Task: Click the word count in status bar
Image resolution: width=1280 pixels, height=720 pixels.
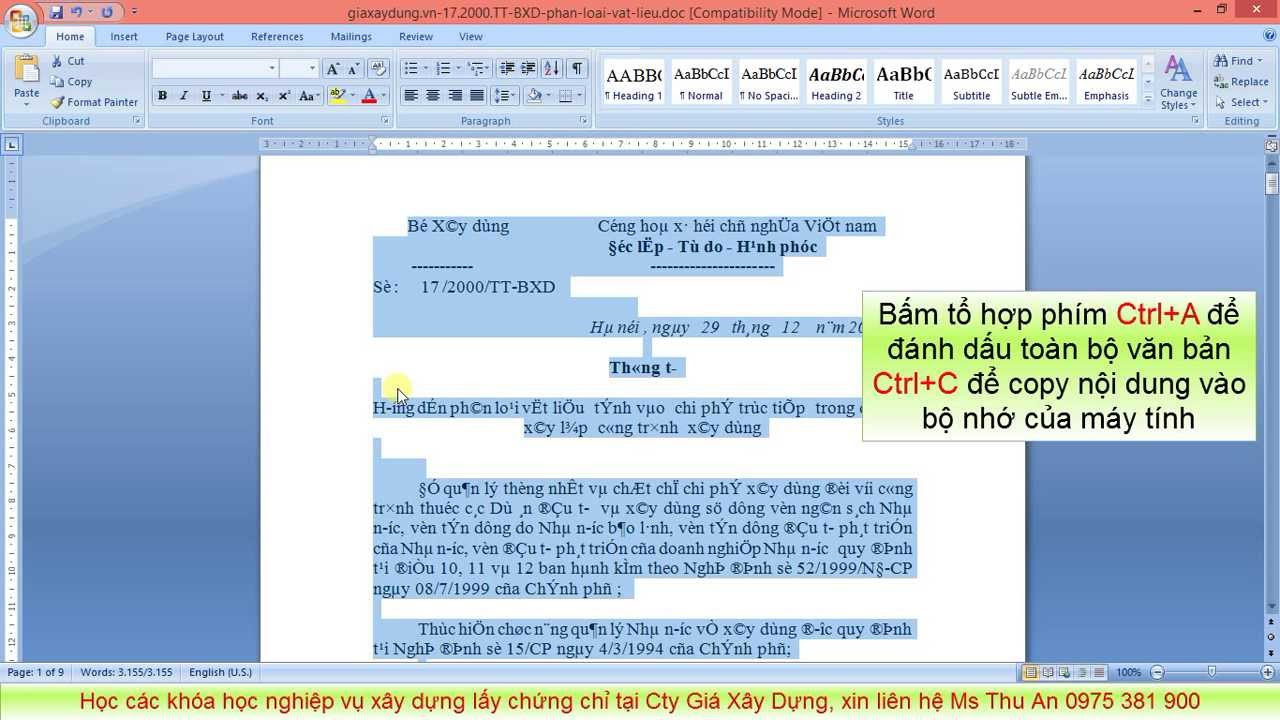Action: (126, 672)
